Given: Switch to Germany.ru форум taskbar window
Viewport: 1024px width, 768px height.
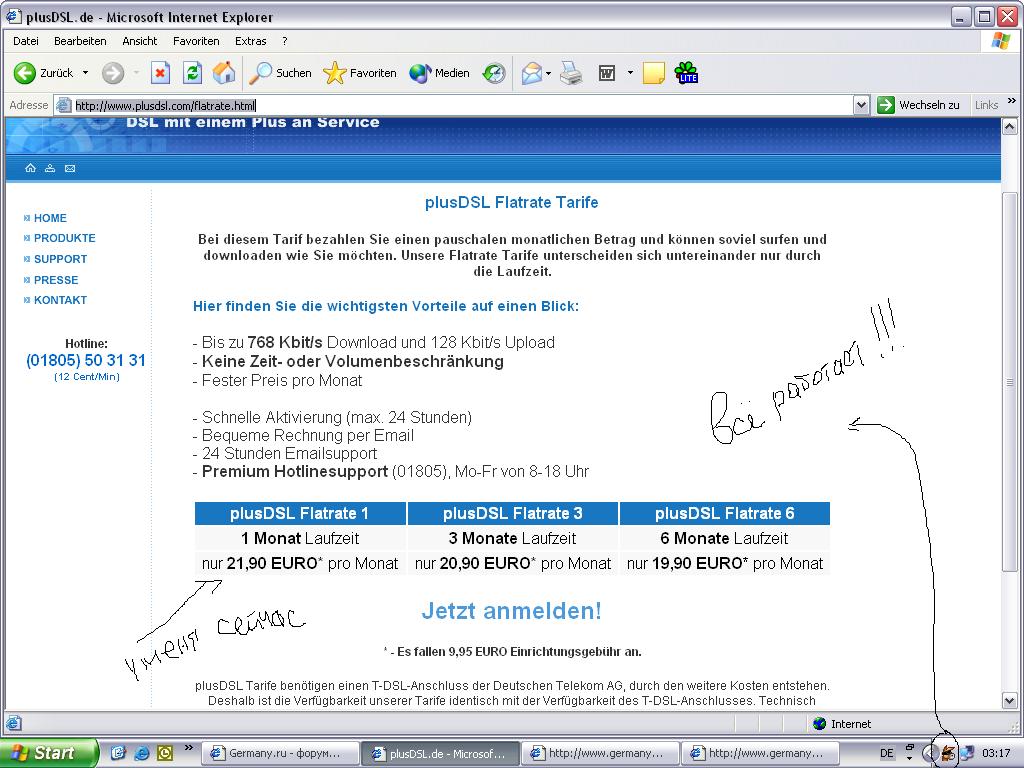Looking at the screenshot, I should coord(280,753).
